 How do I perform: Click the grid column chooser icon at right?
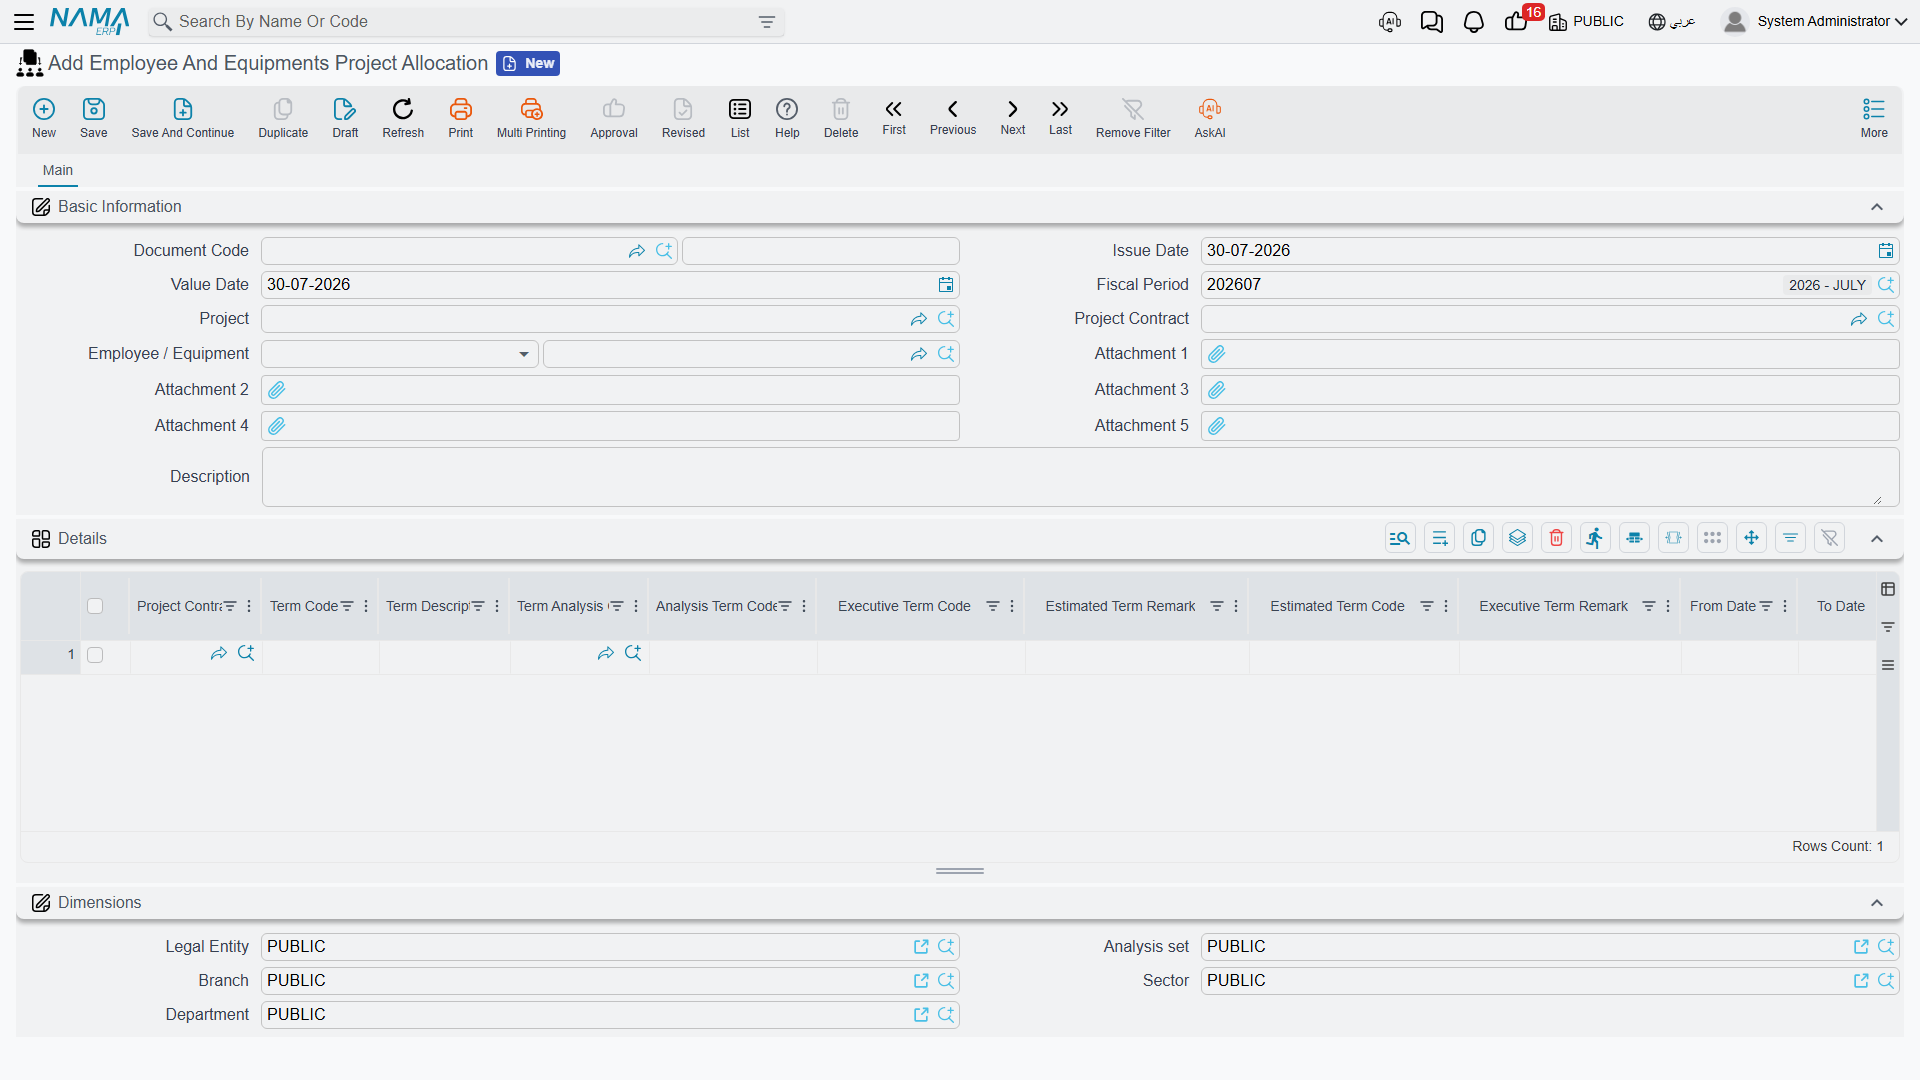pos(1888,589)
